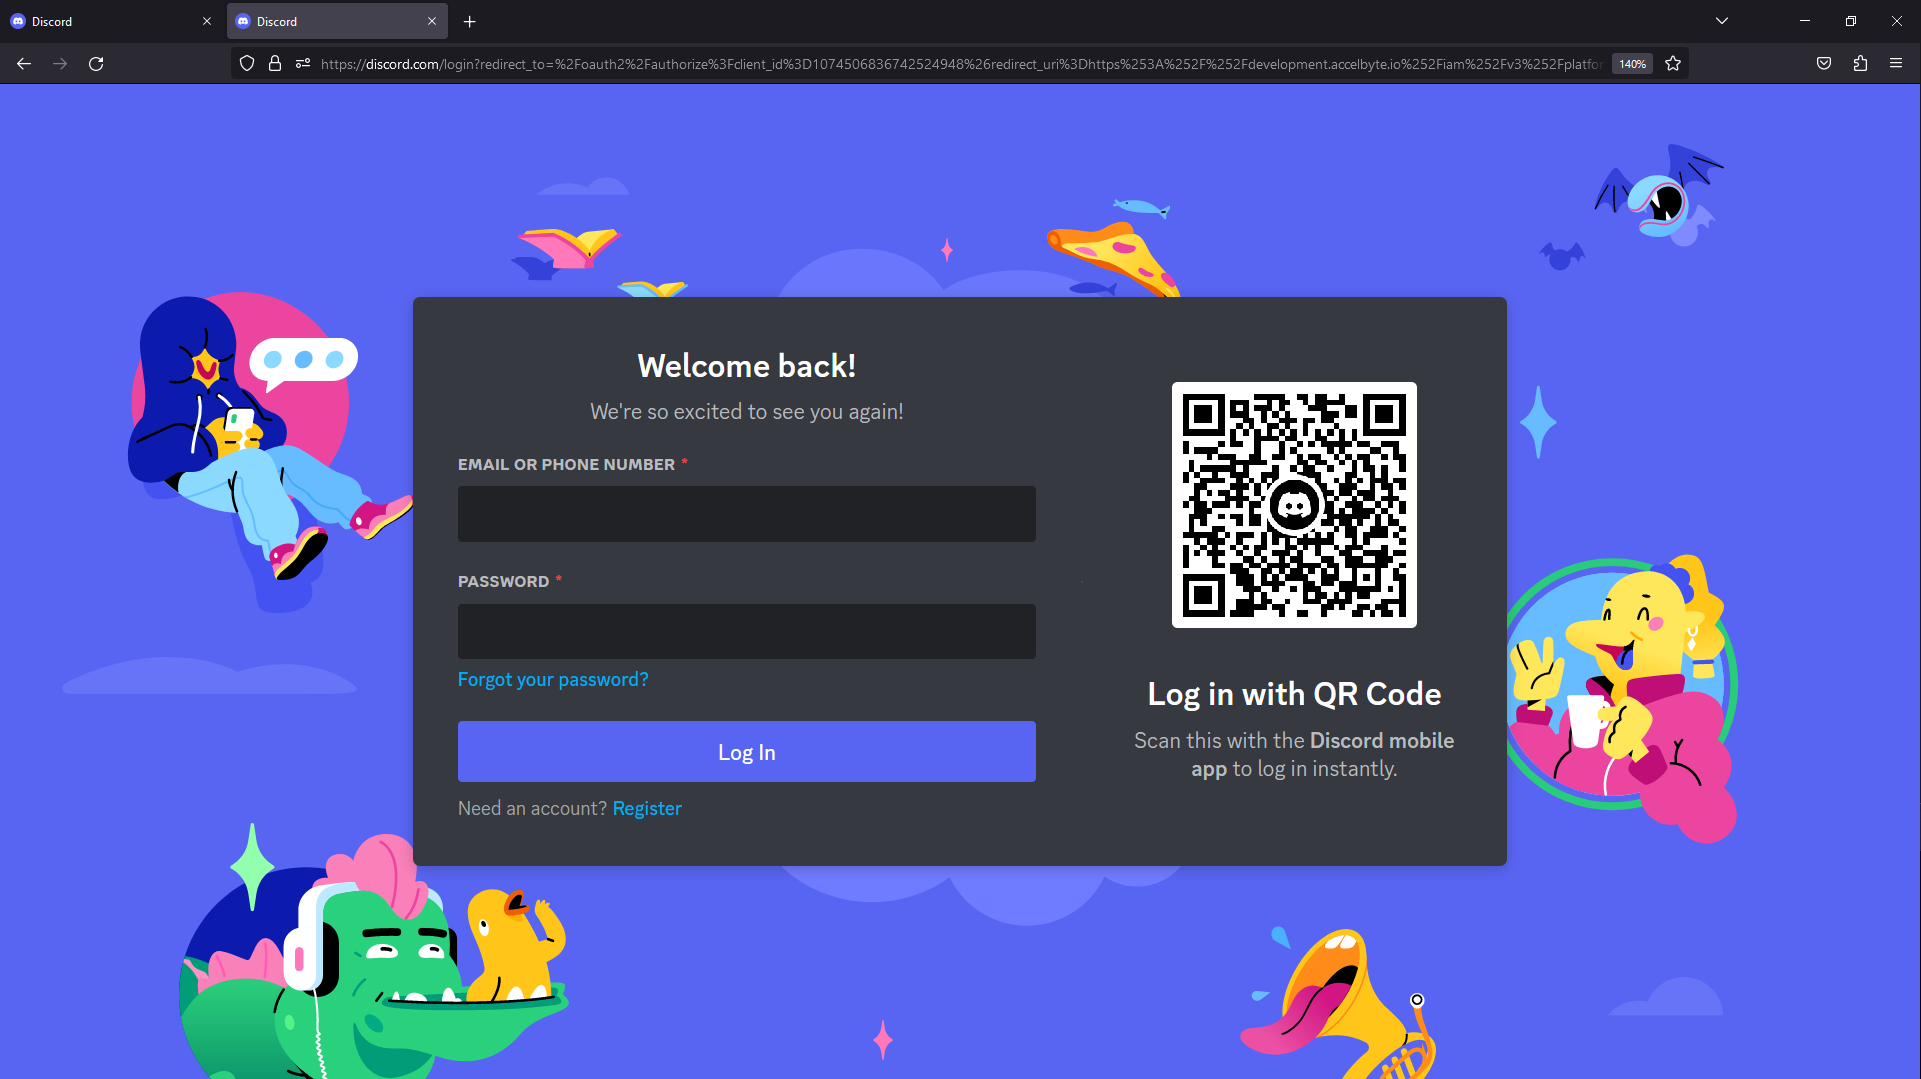Click the Log In button

click(747, 752)
